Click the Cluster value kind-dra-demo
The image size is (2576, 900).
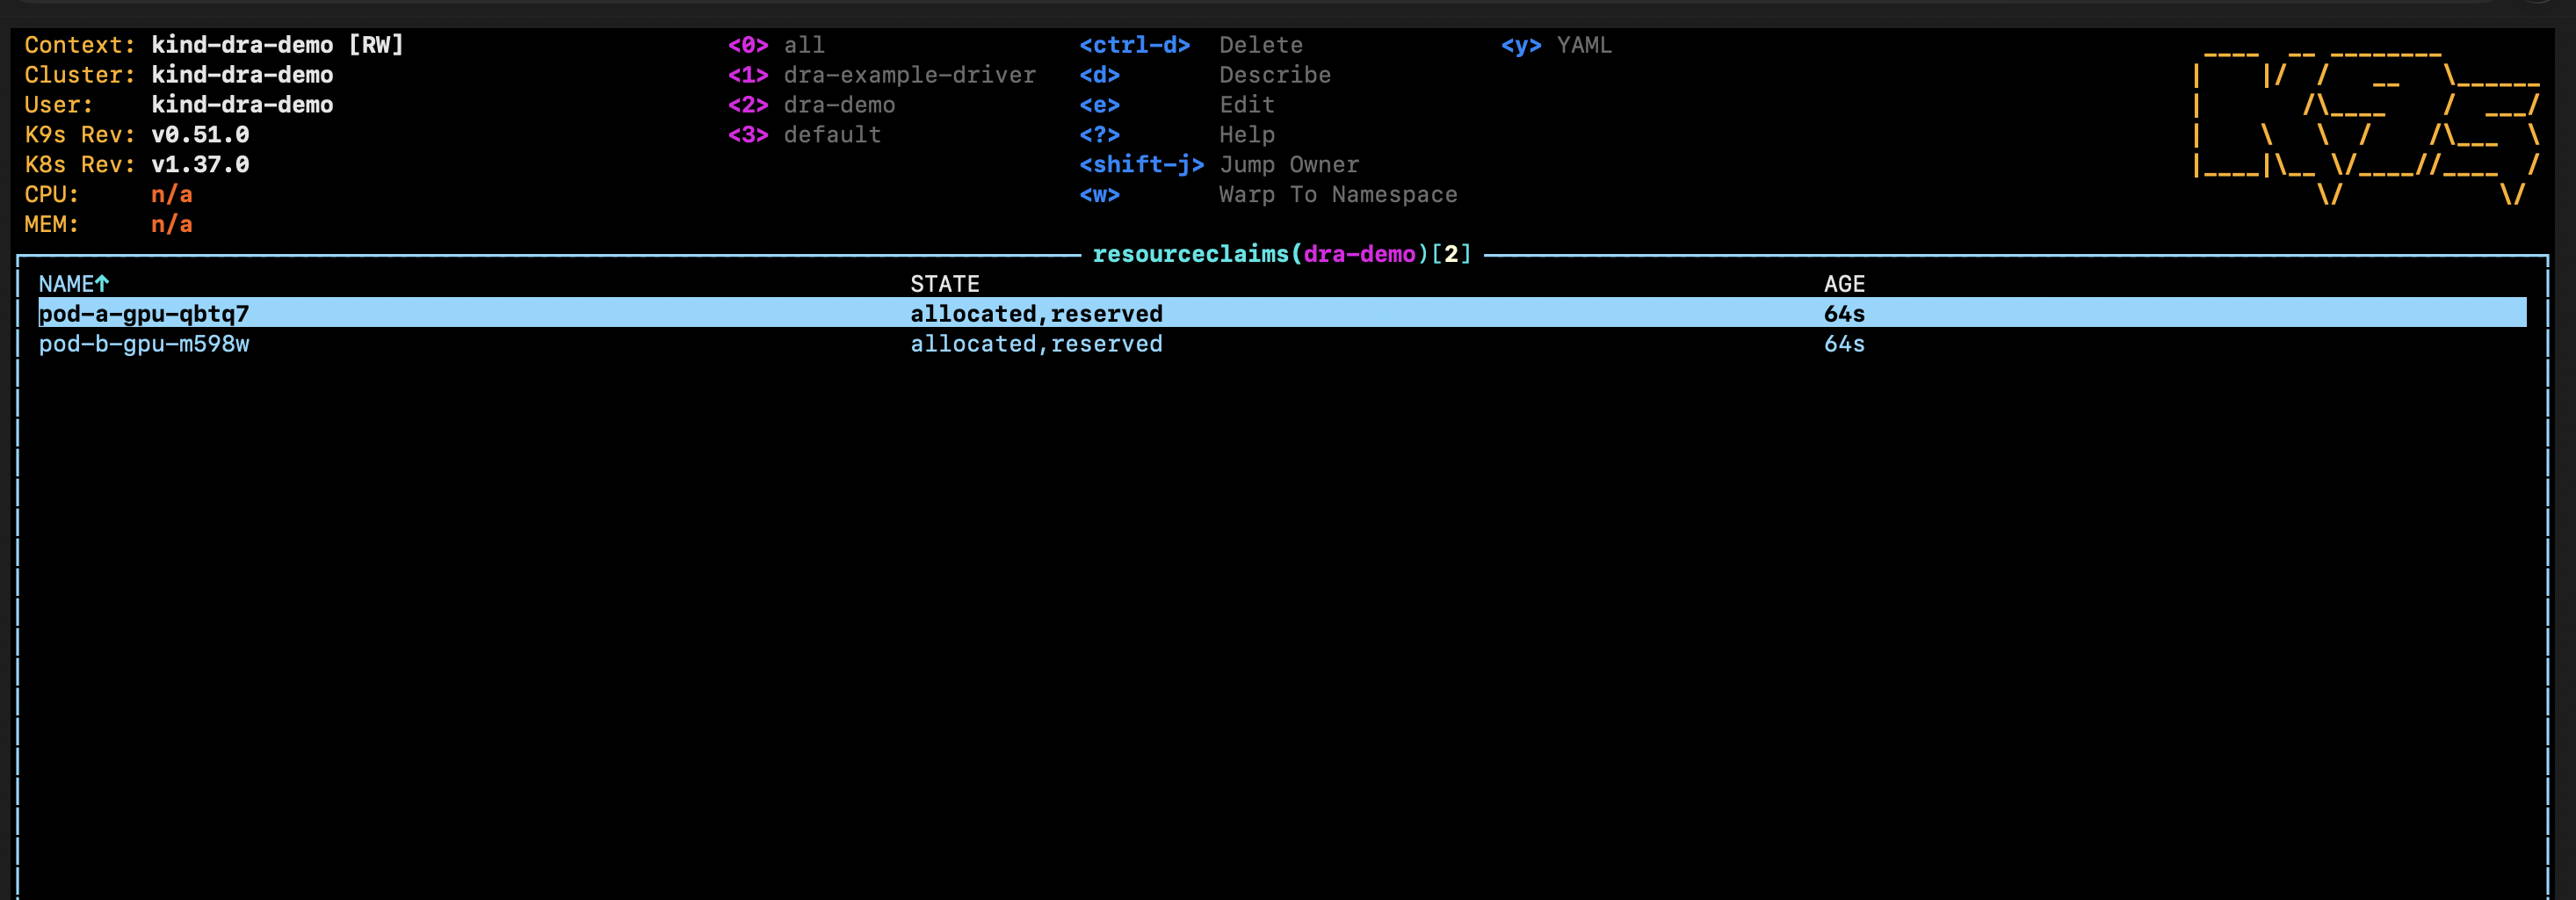[x=242, y=75]
